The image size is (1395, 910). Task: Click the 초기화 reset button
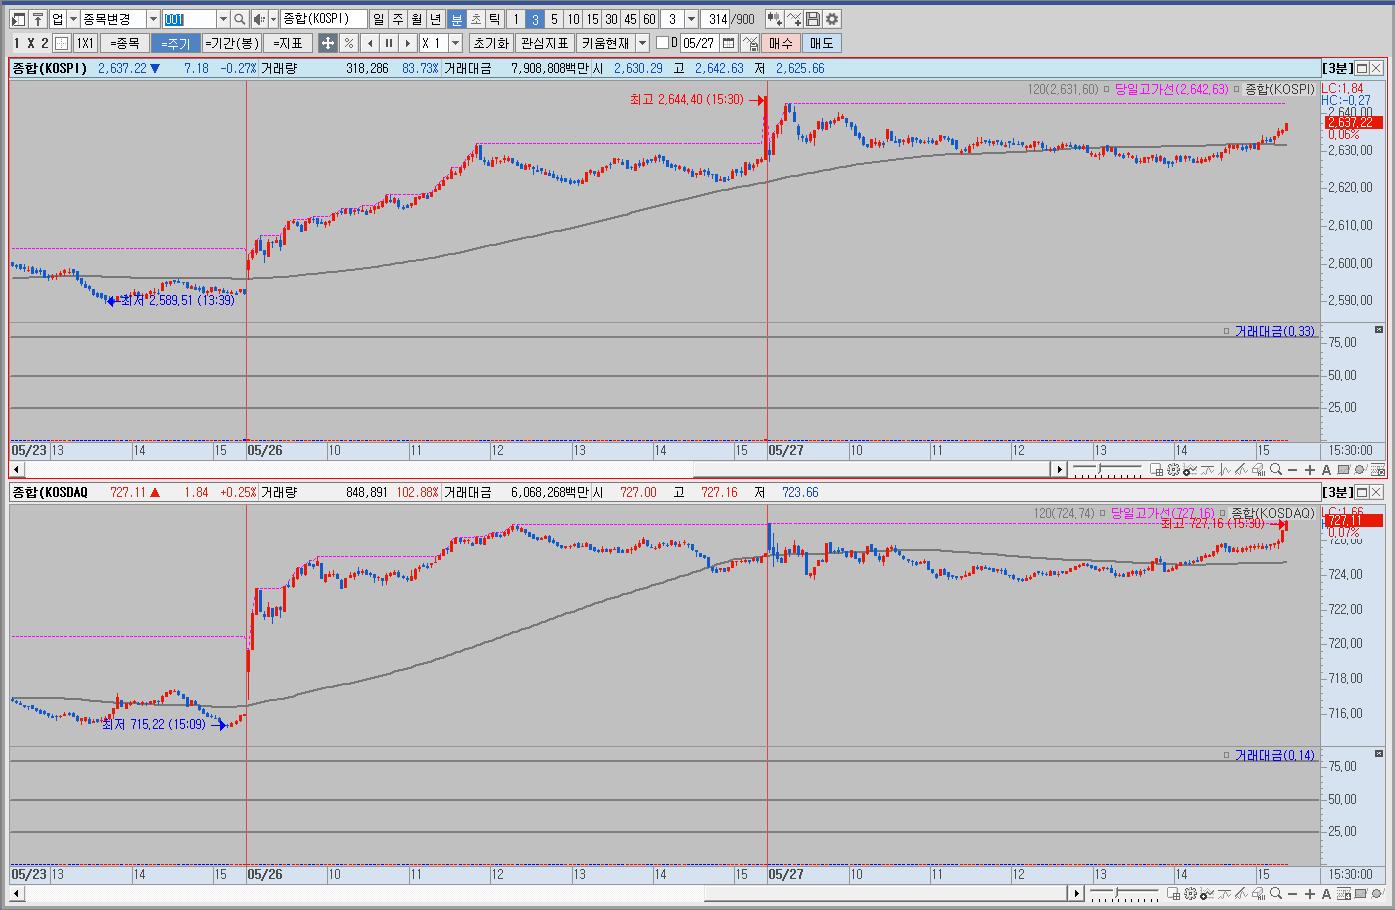coord(491,43)
